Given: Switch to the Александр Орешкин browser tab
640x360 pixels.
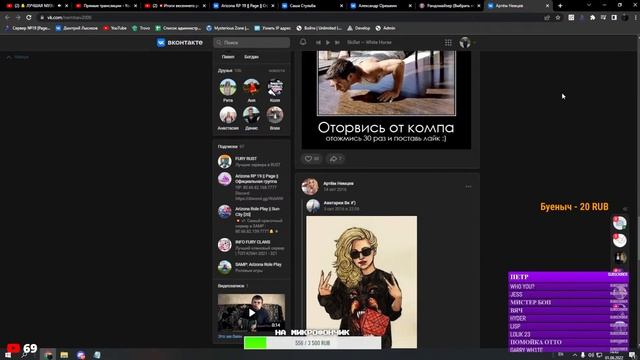Looking at the screenshot, I should point(382,6).
